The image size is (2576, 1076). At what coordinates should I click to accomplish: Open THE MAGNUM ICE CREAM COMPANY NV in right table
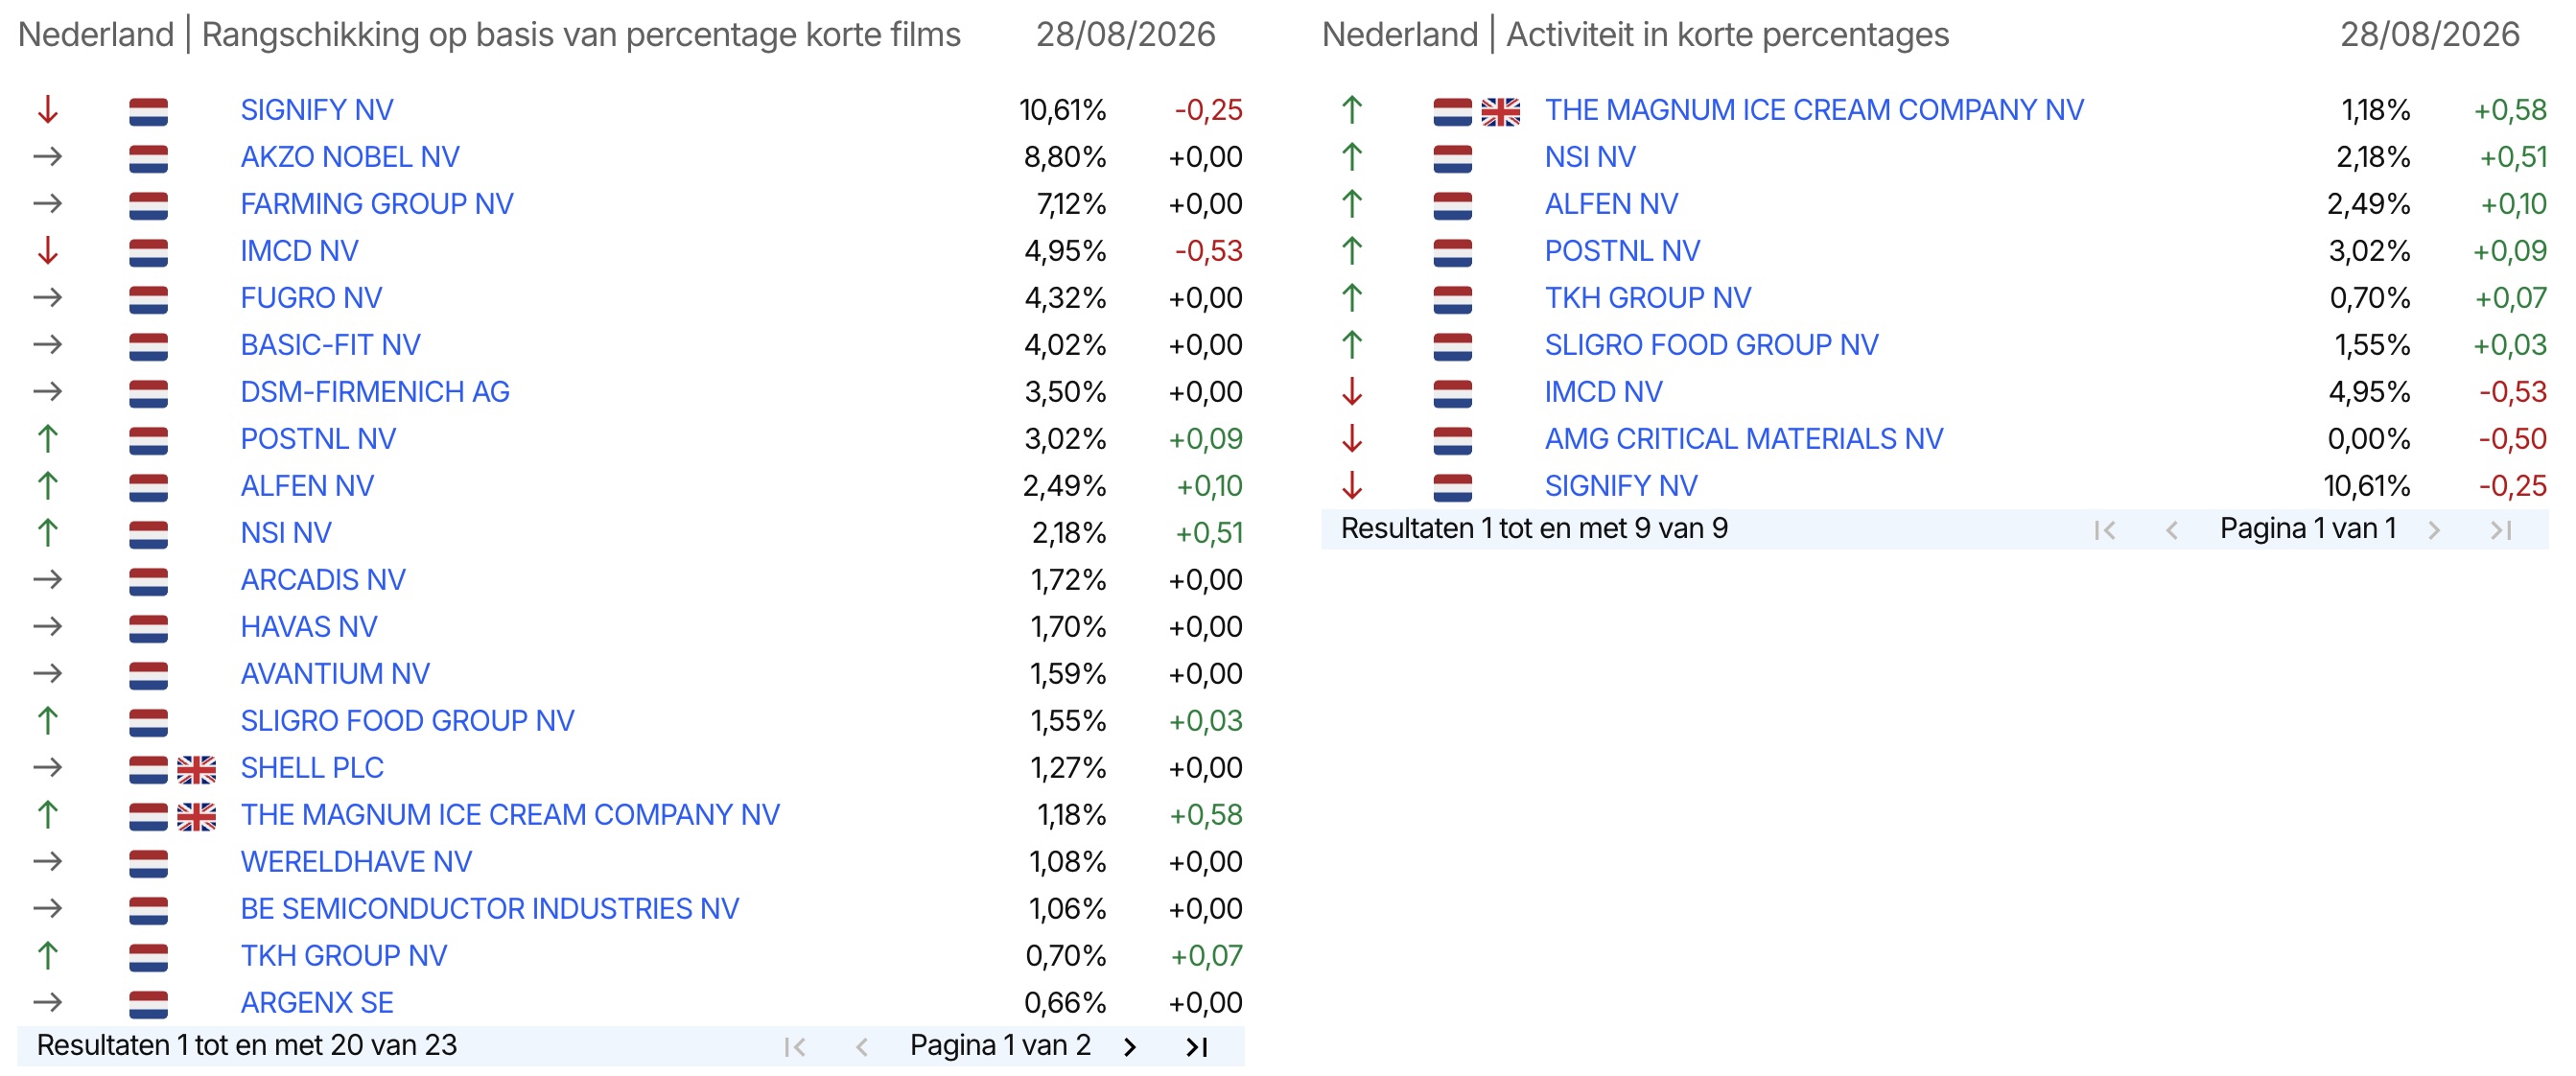click(1814, 110)
